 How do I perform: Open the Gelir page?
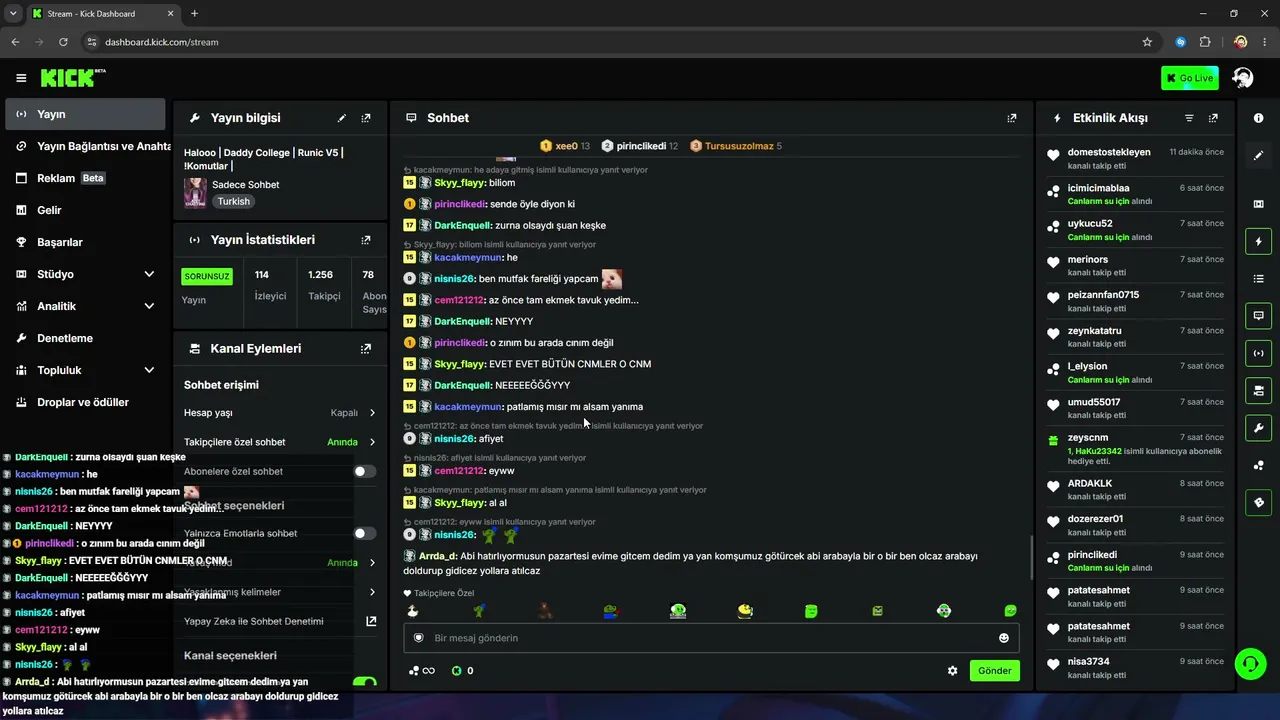(x=87, y=210)
